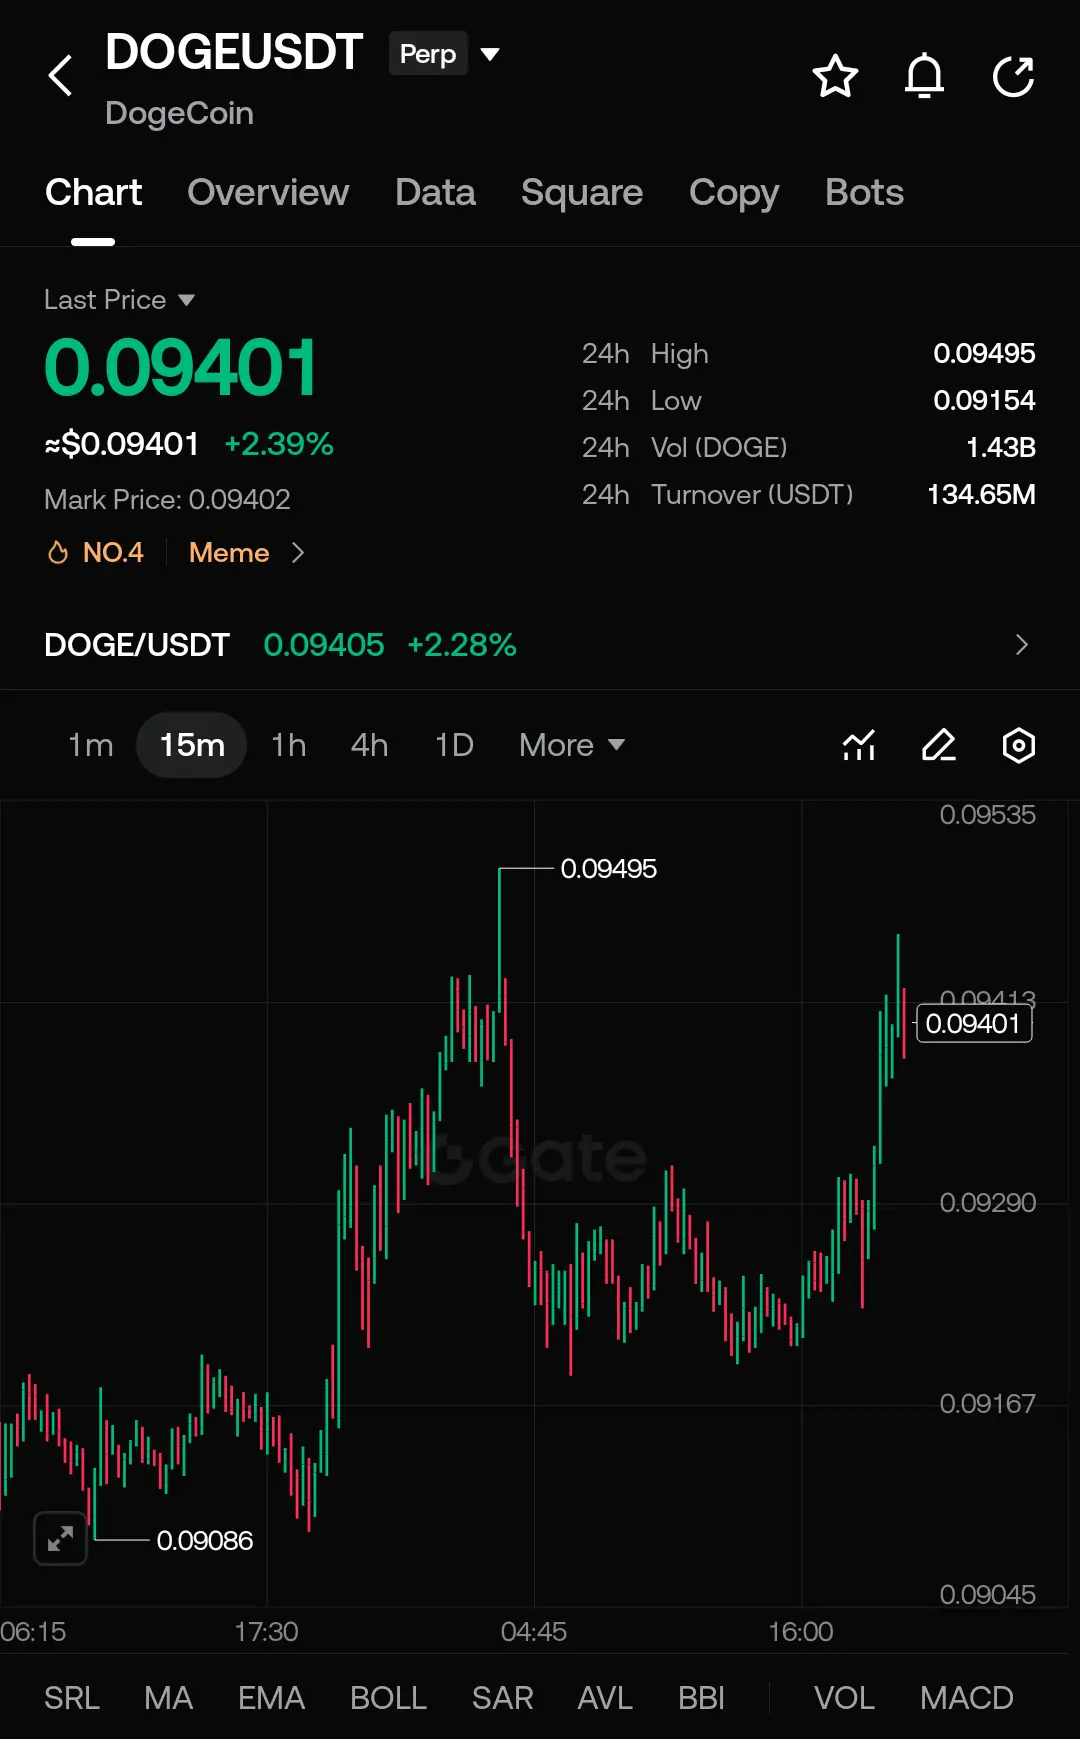Add DOGEUSDT to favorites with star
1080x1739 pixels.
tap(835, 76)
